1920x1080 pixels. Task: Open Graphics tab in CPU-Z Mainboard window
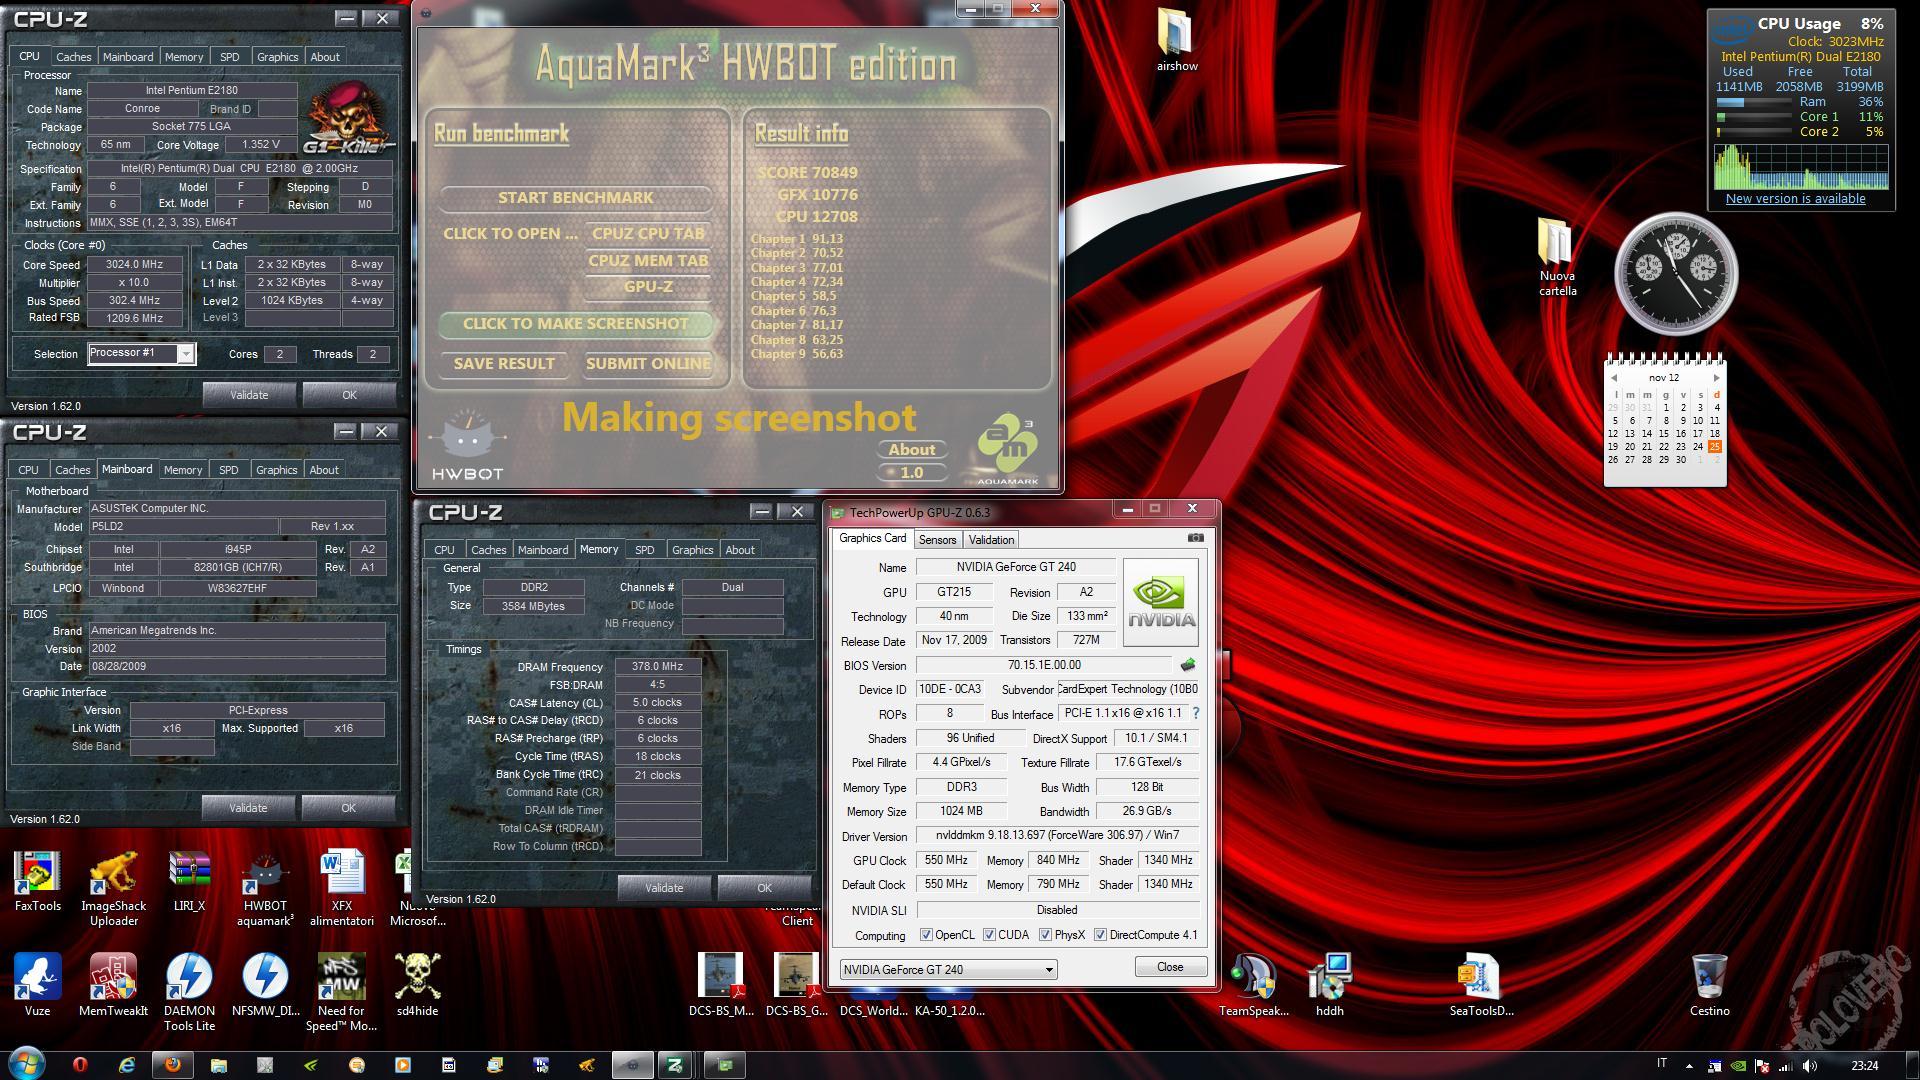click(276, 470)
